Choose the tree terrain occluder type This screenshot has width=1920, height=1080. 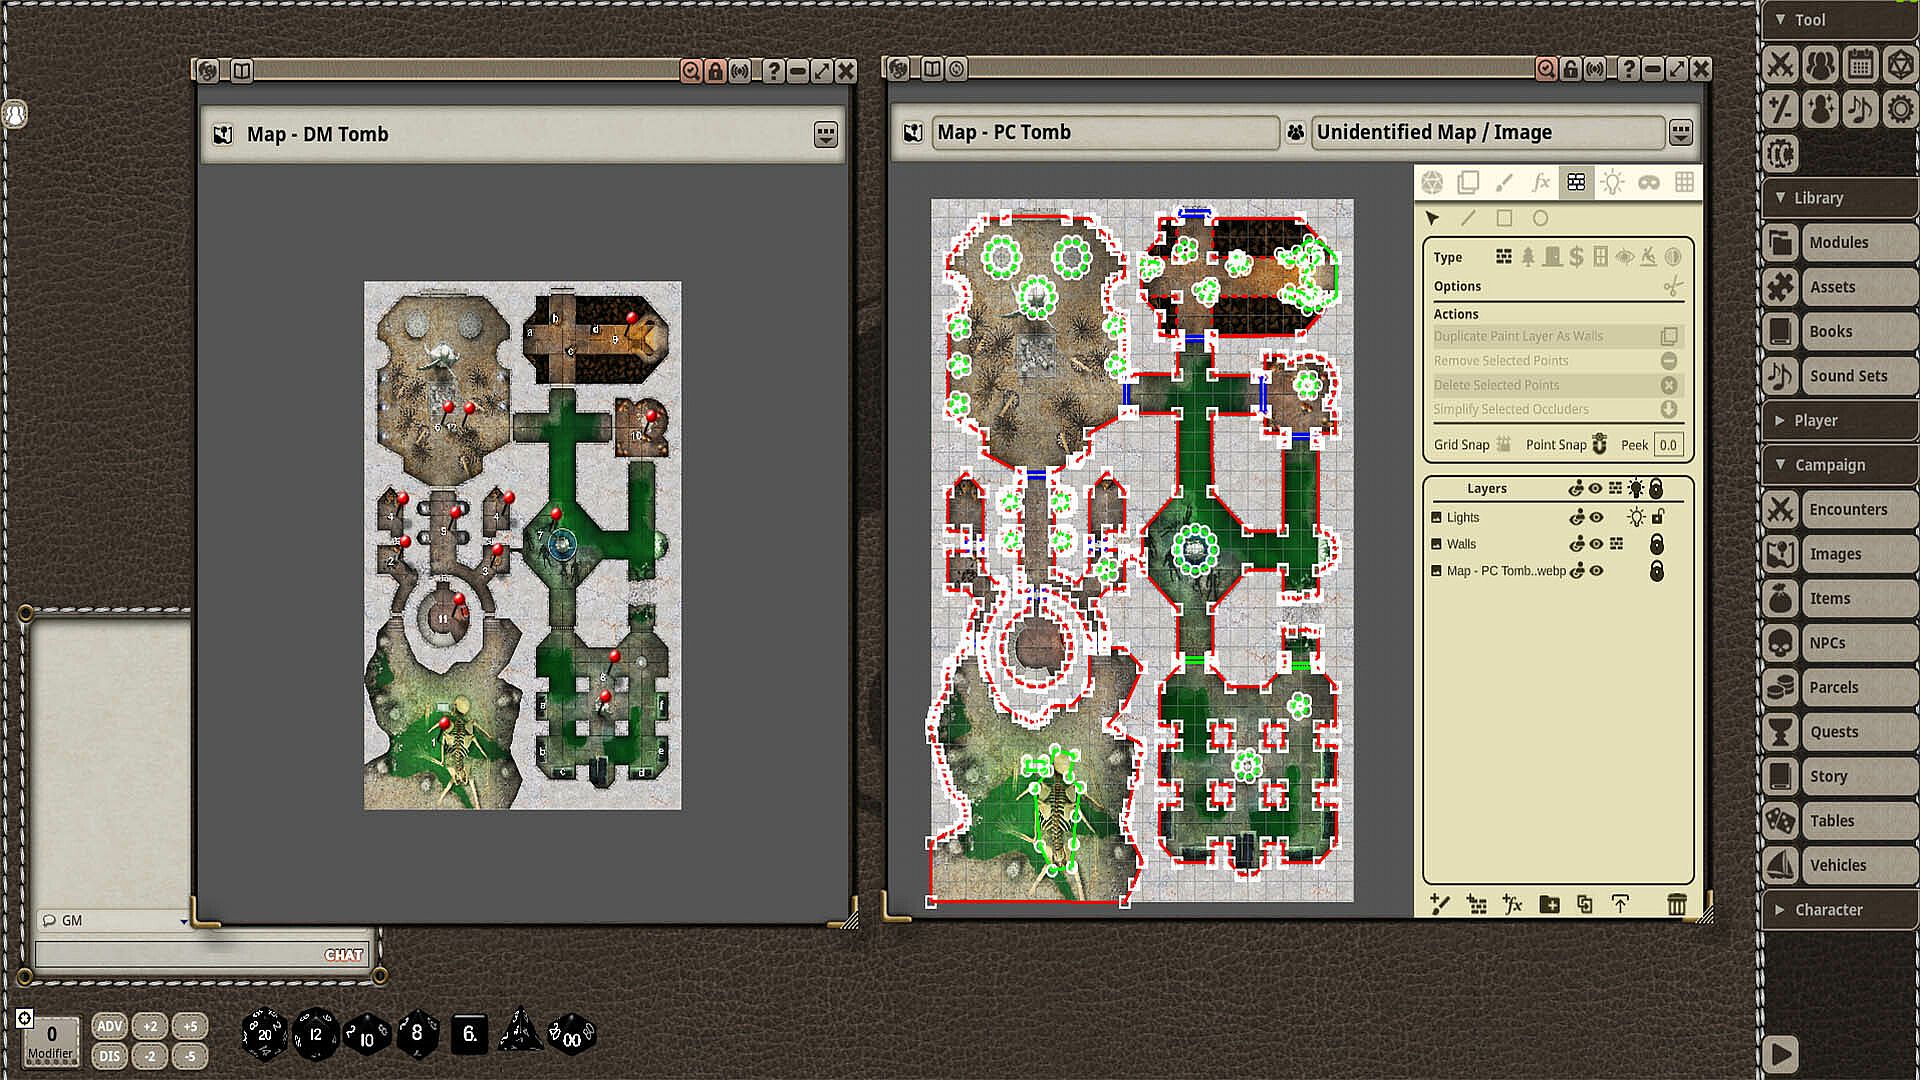(x=1528, y=257)
